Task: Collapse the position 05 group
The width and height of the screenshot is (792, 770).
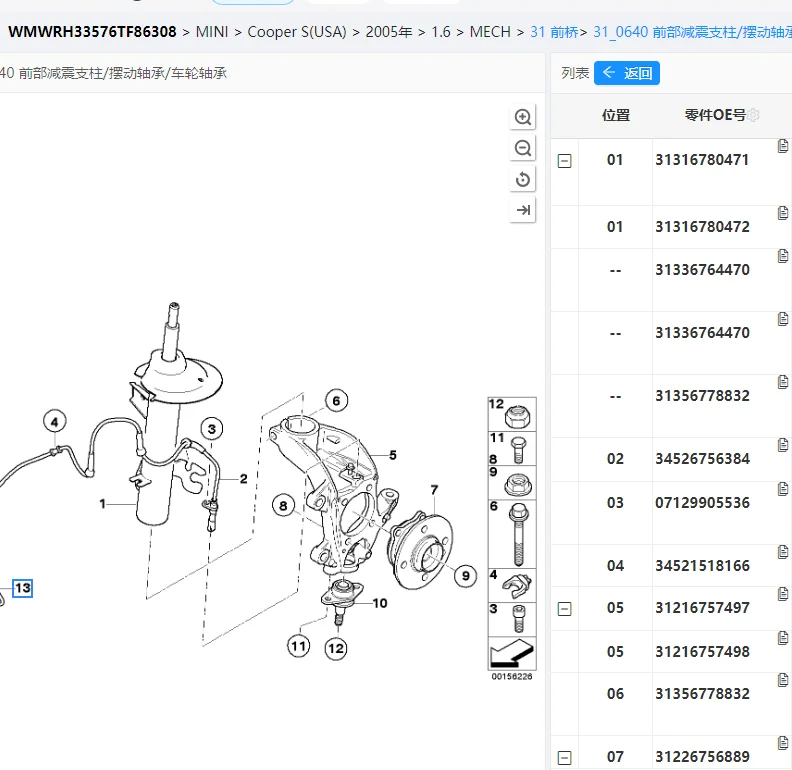Action: (564, 609)
